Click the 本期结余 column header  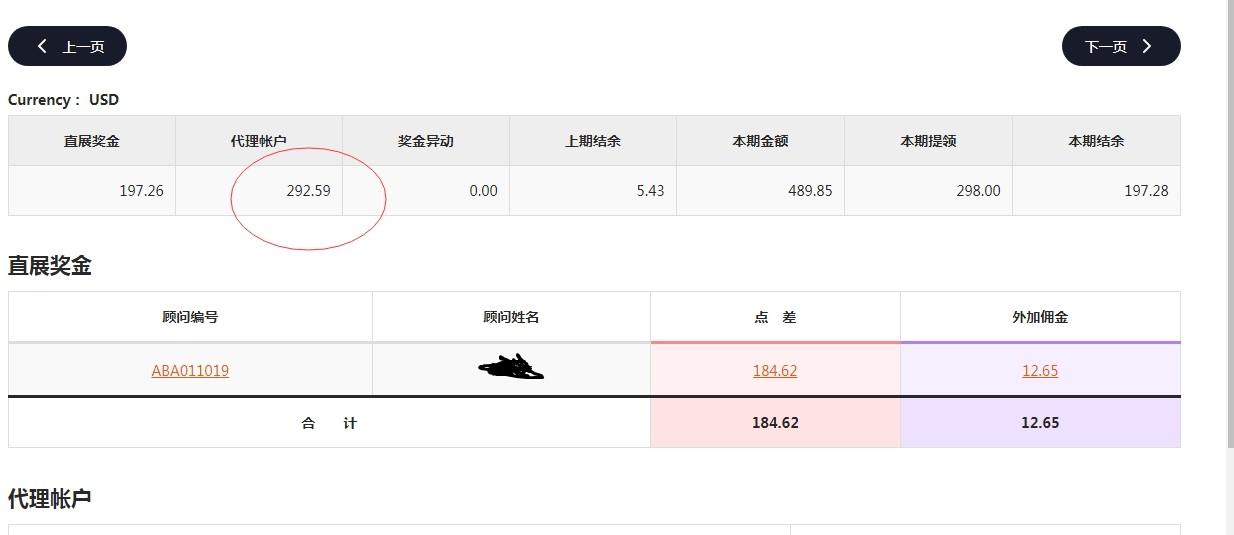(1096, 141)
